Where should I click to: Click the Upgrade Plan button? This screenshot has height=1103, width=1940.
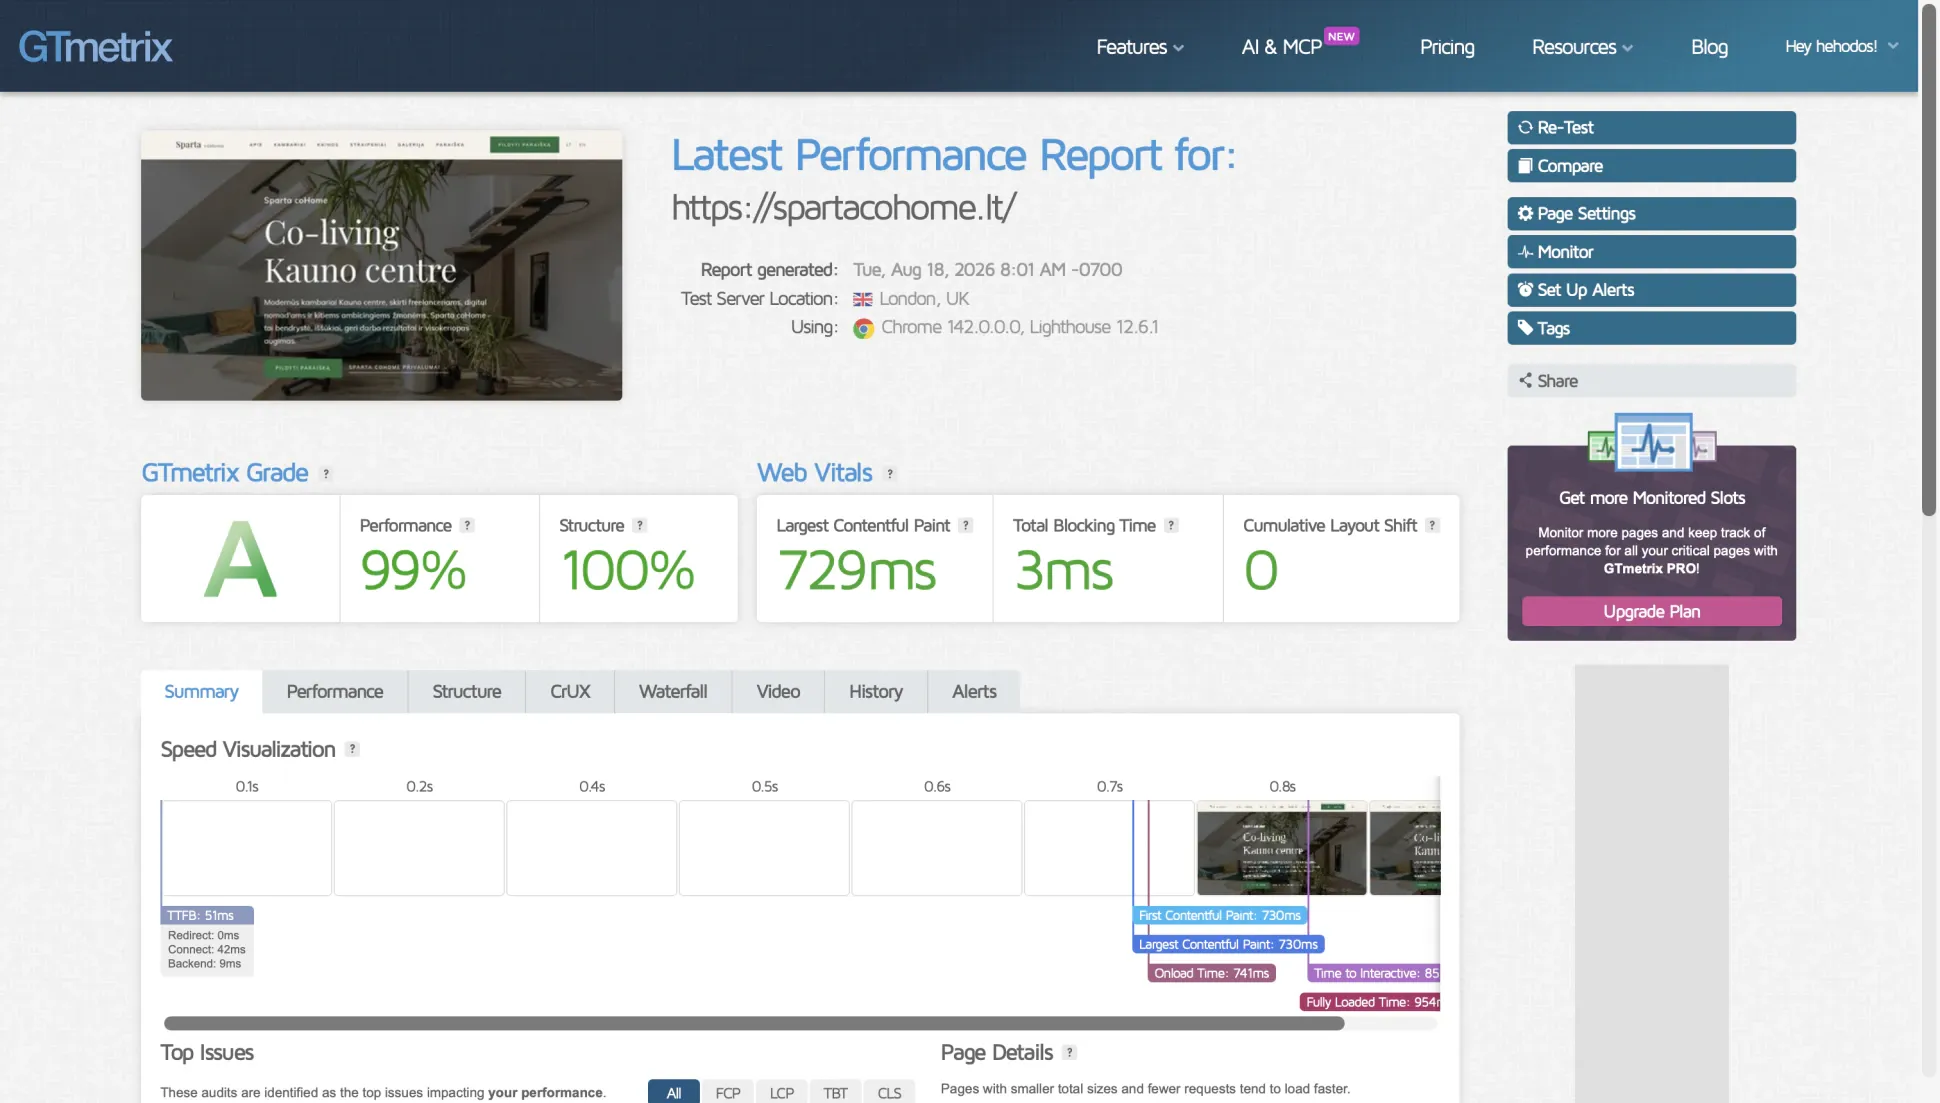click(x=1651, y=612)
